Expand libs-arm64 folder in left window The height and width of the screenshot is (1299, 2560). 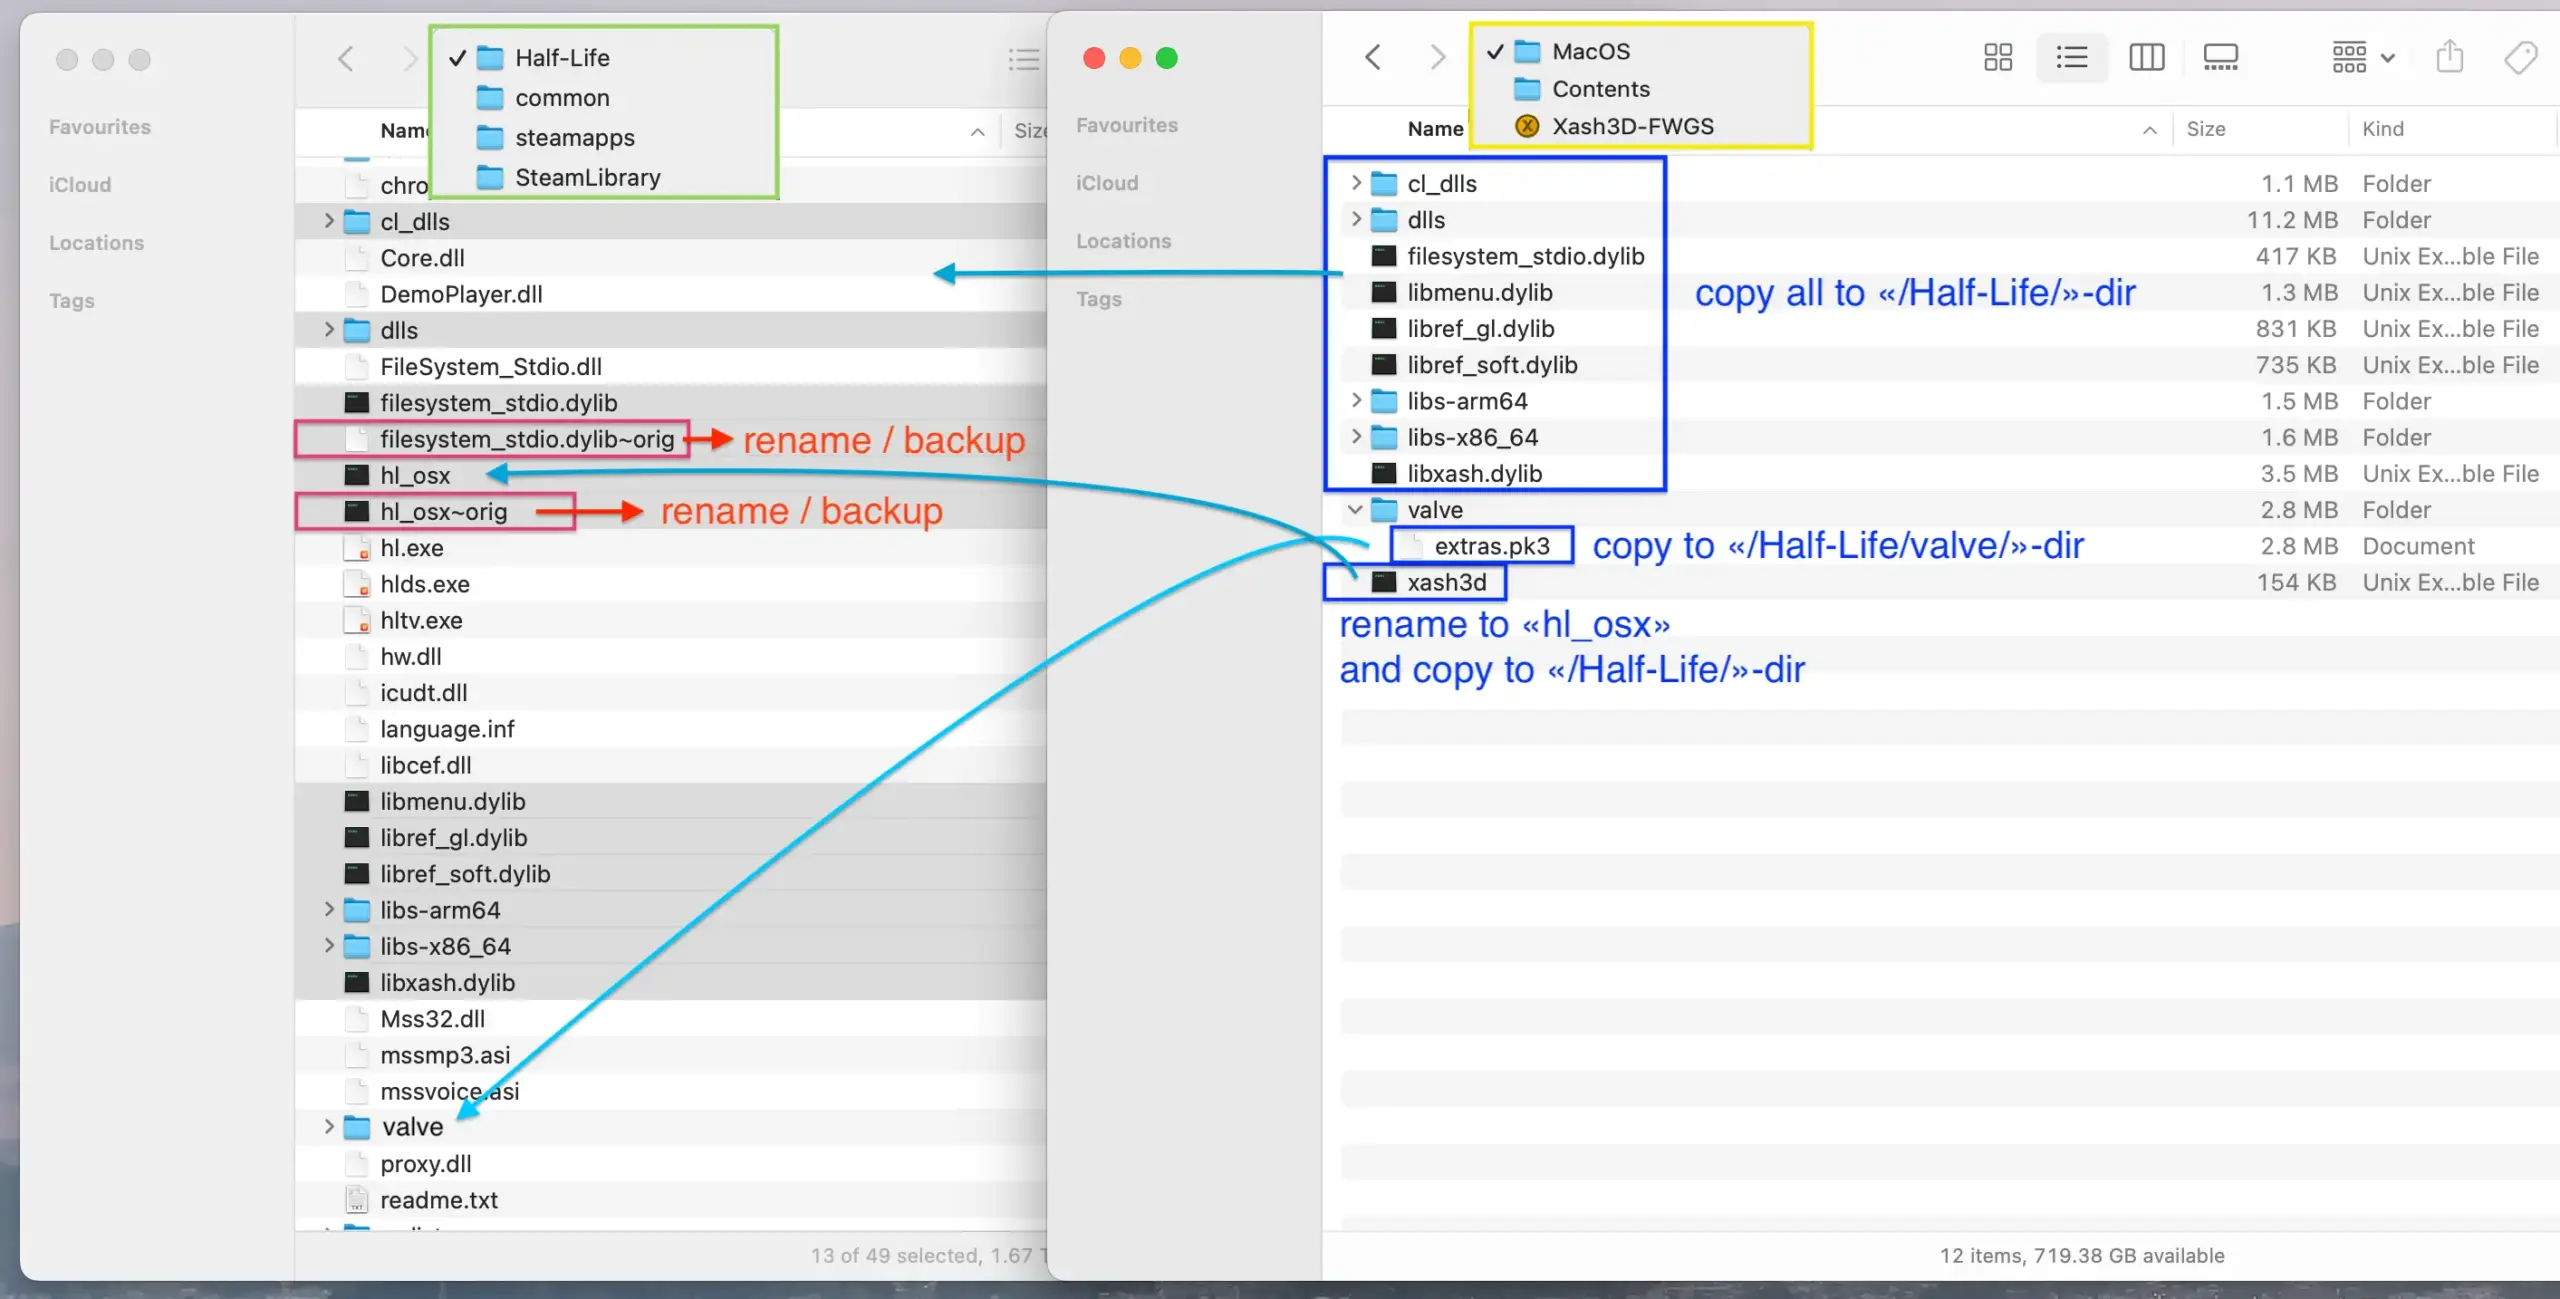[328, 910]
